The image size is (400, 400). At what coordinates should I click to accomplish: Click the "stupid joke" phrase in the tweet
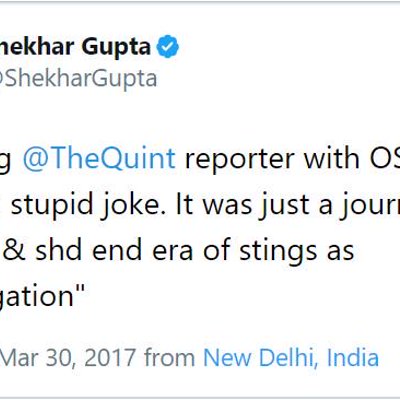point(85,205)
